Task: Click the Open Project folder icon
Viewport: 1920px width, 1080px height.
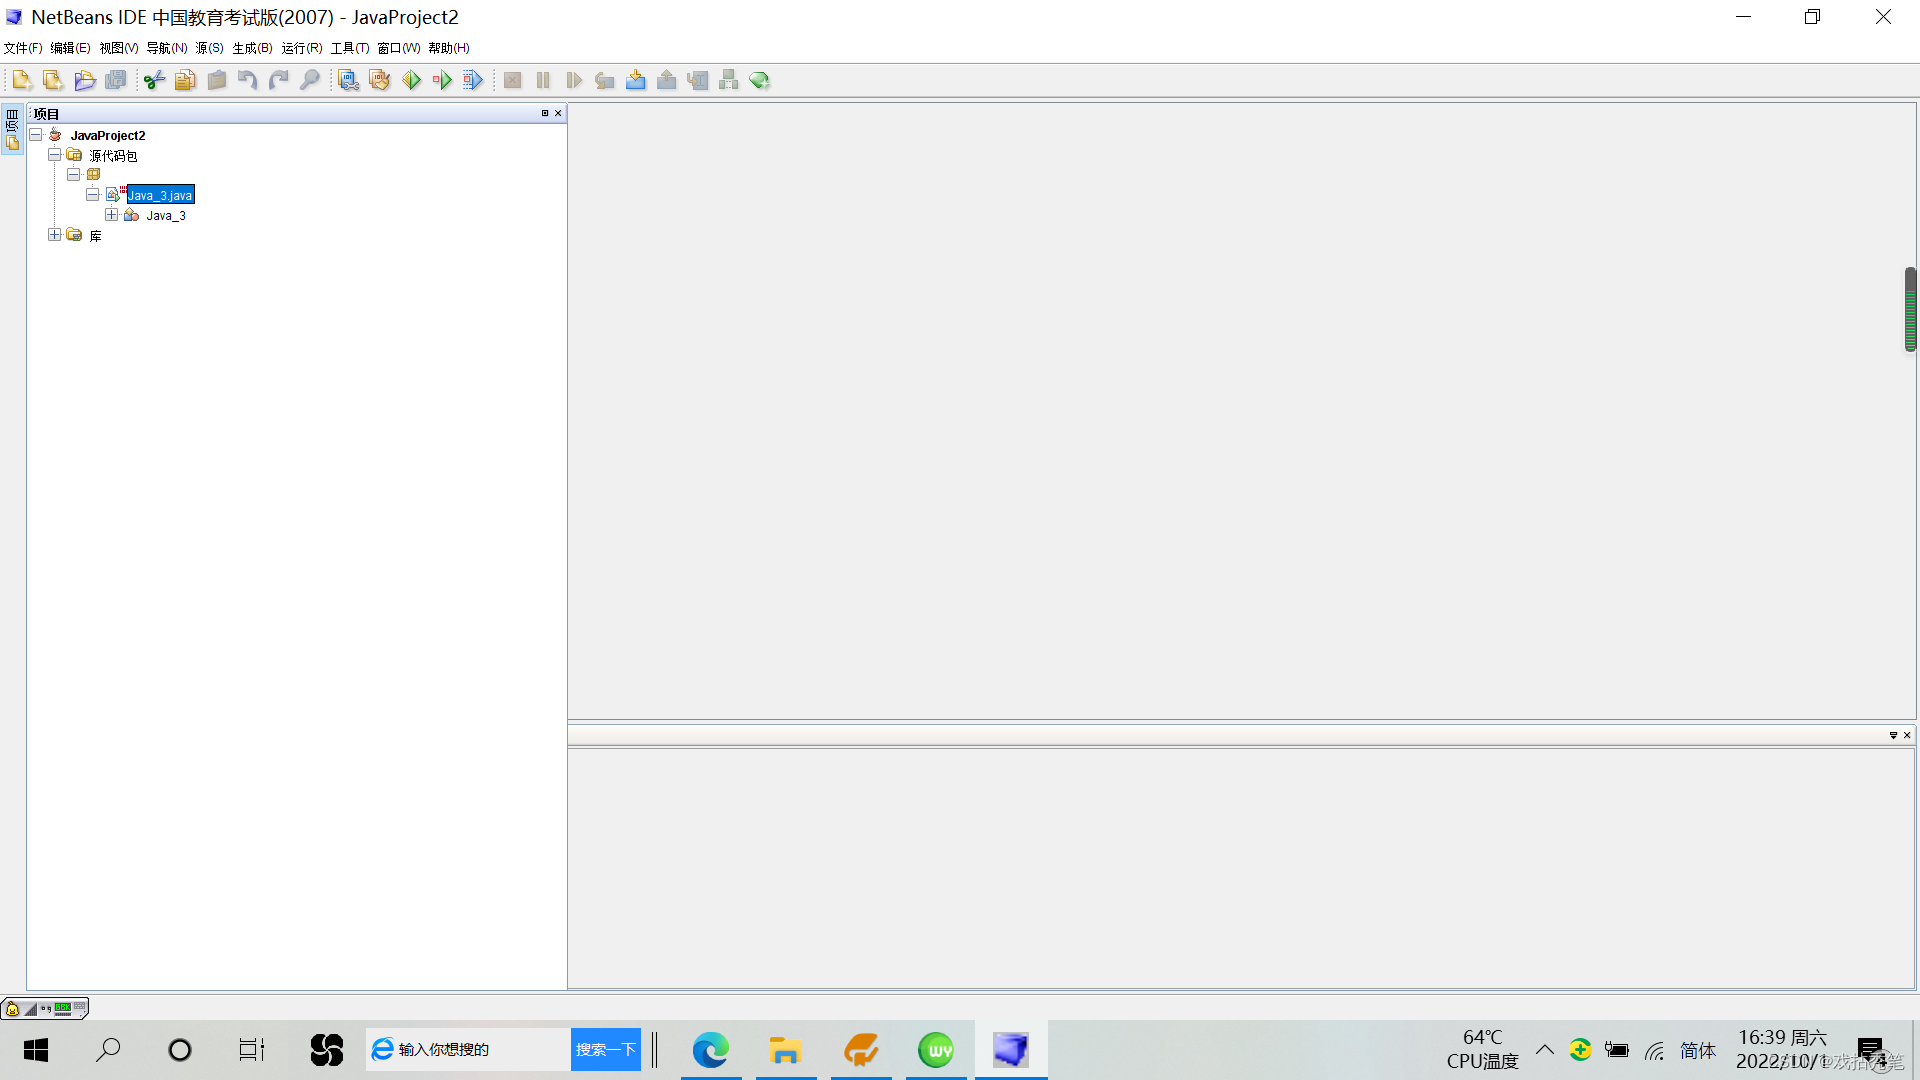Action: click(x=84, y=80)
